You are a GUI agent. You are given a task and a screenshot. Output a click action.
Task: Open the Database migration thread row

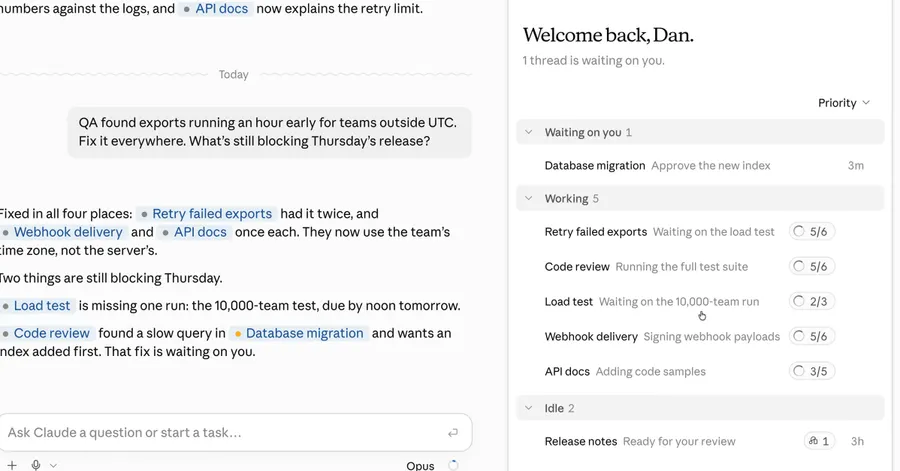point(700,165)
